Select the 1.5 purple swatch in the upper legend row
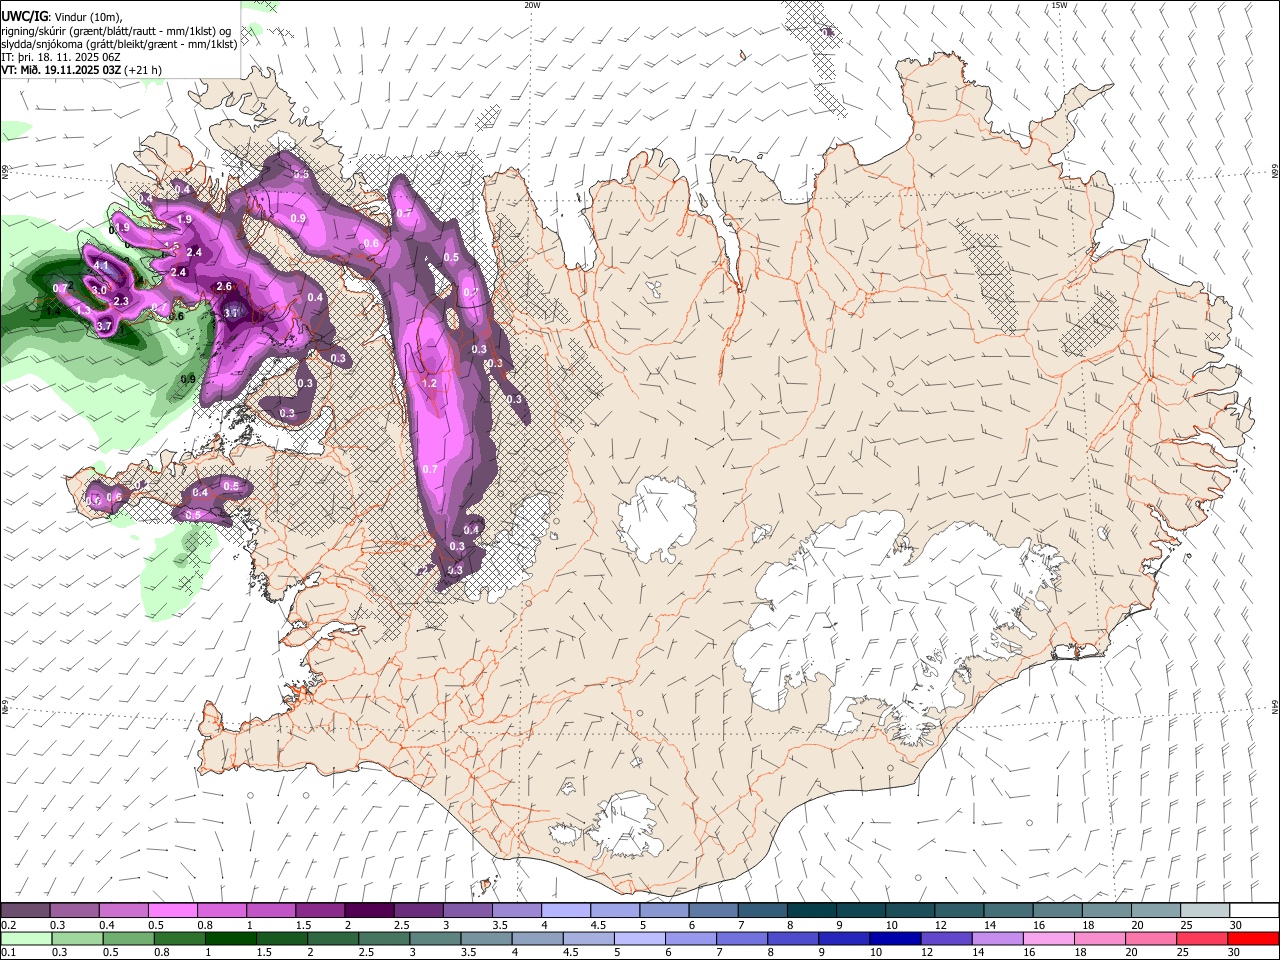 pyautogui.click(x=319, y=910)
